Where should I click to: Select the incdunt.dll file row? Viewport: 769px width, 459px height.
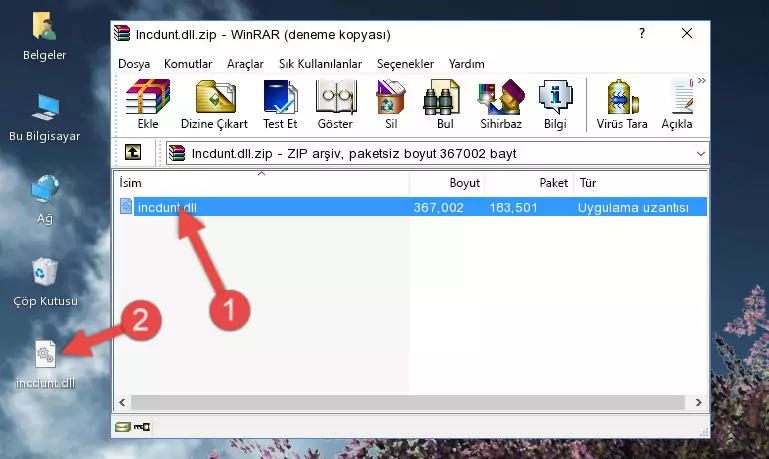[411, 207]
